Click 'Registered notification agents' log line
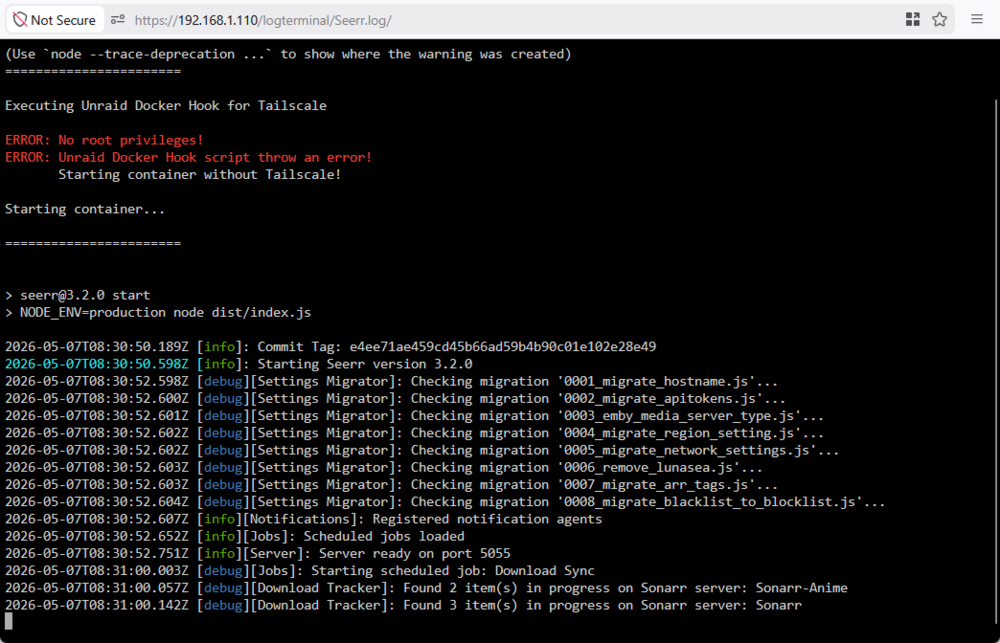The height and width of the screenshot is (643, 1000). 304,519
